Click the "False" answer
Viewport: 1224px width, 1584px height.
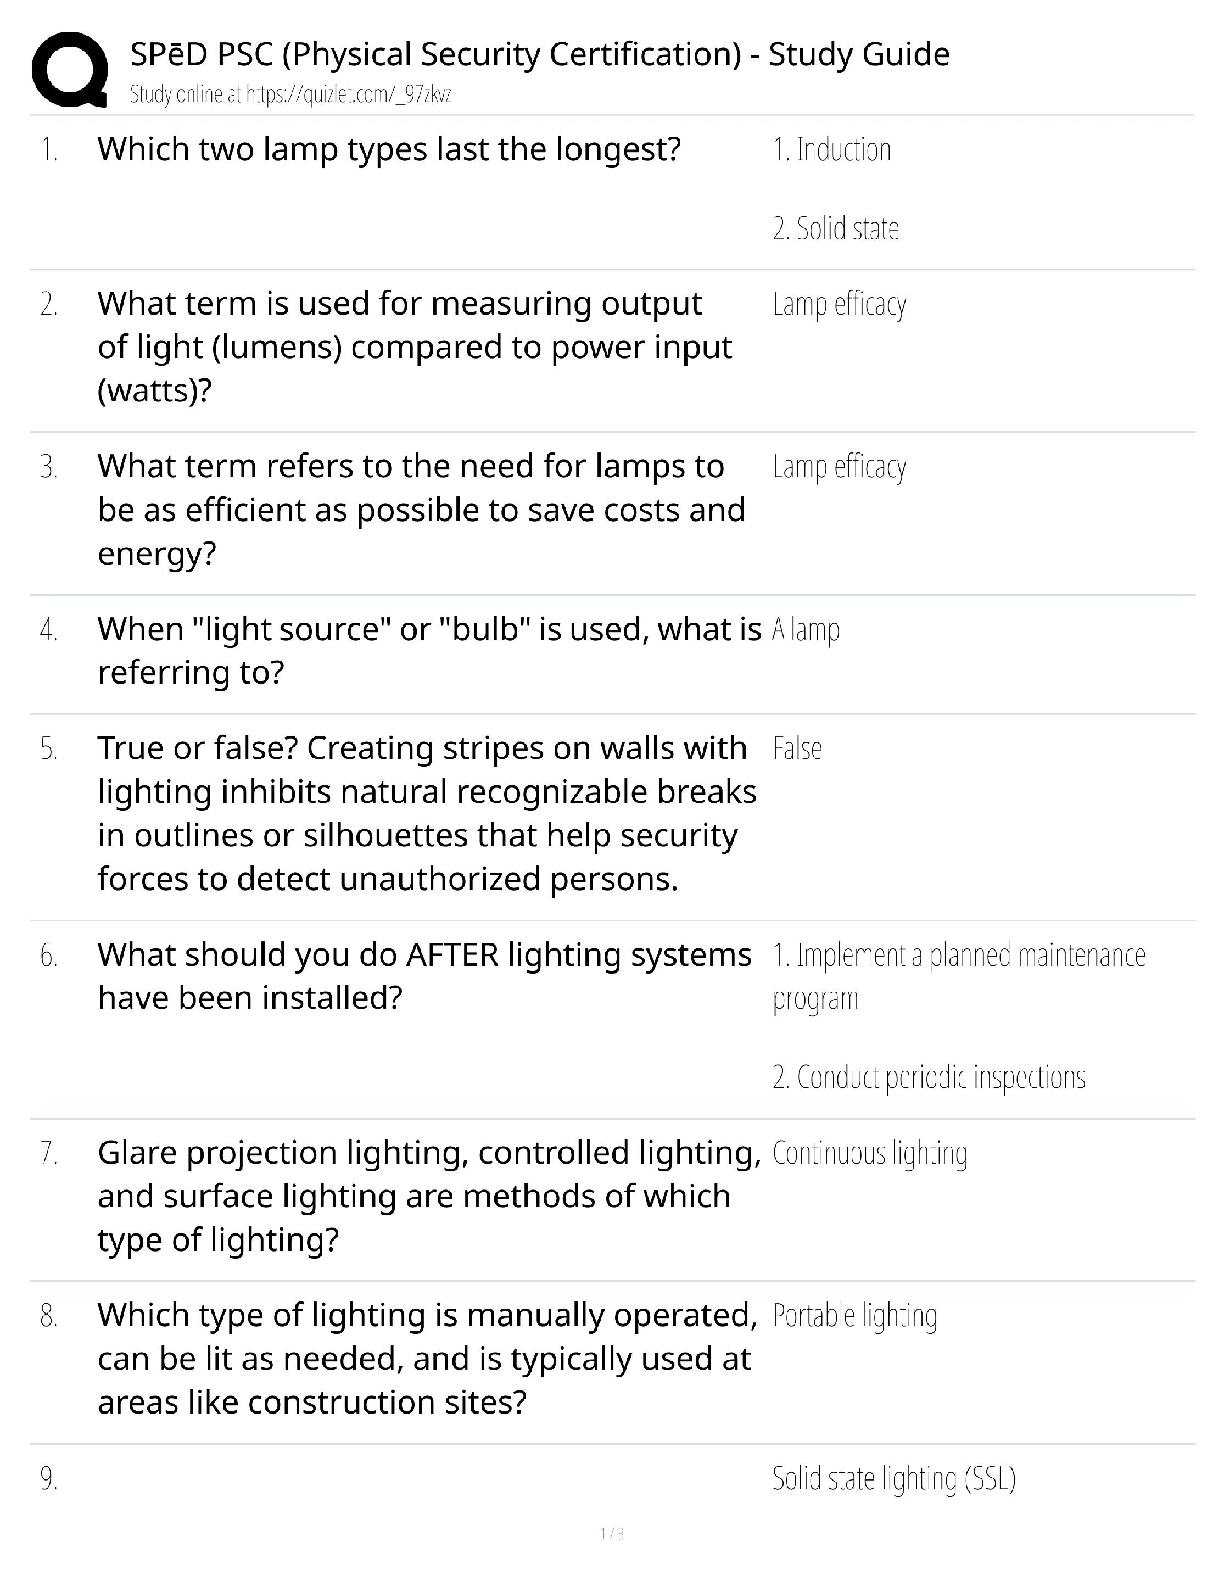click(797, 749)
